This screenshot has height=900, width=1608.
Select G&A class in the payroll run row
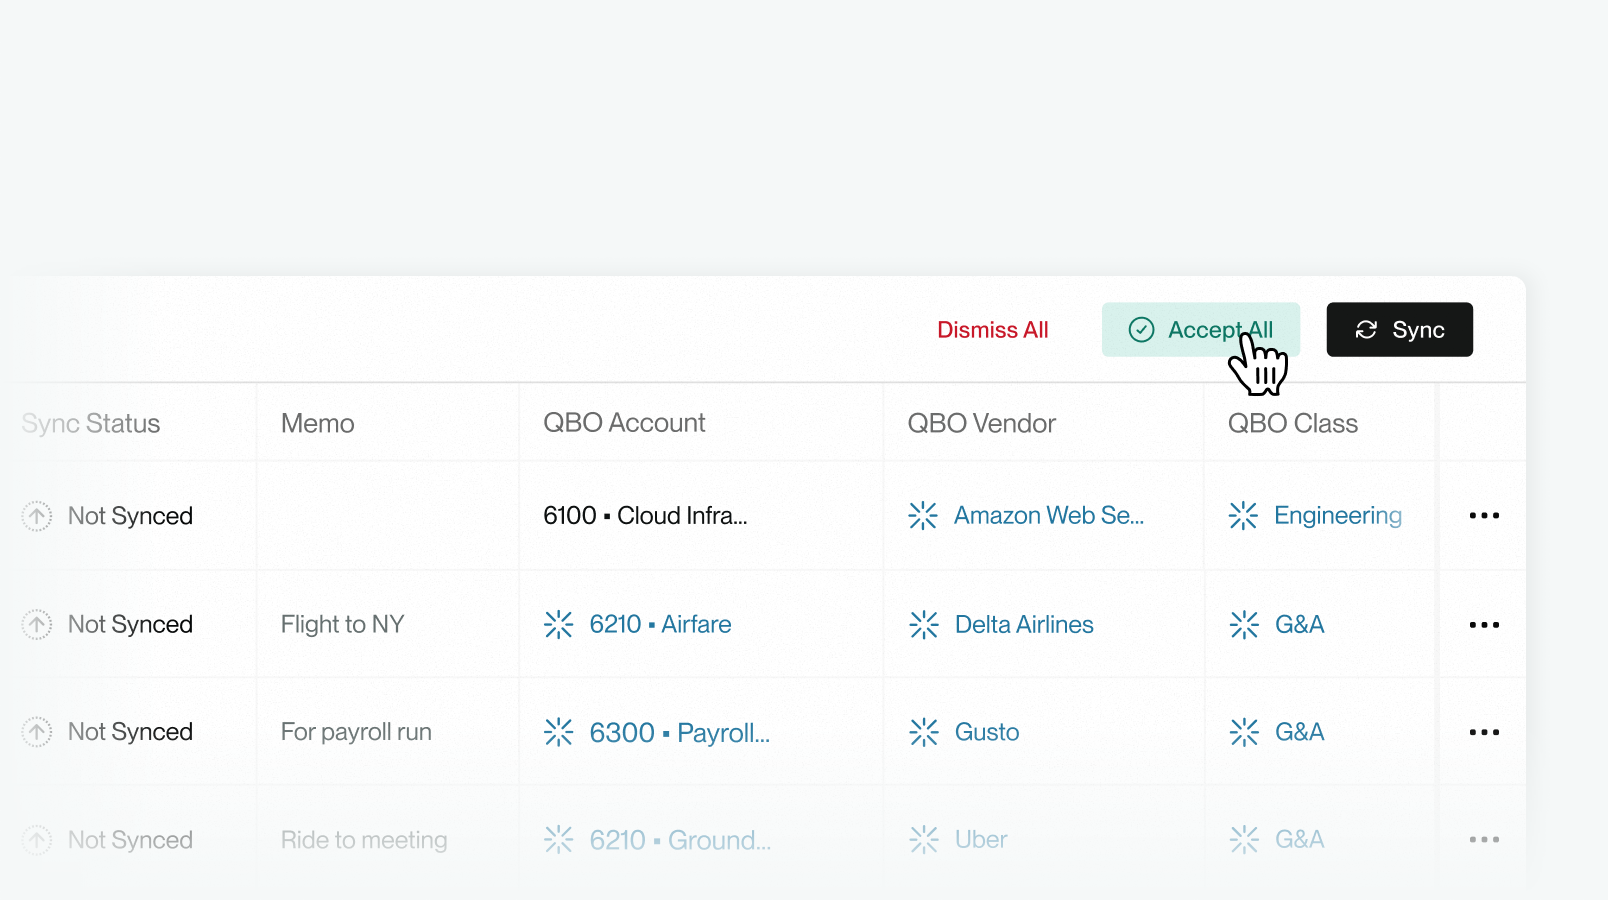pos(1299,732)
